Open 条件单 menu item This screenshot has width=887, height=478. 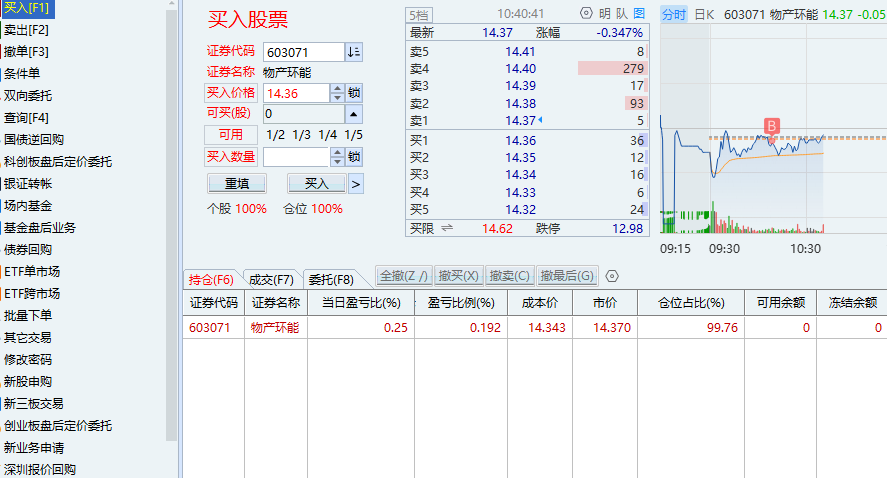(x=21, y=74)
